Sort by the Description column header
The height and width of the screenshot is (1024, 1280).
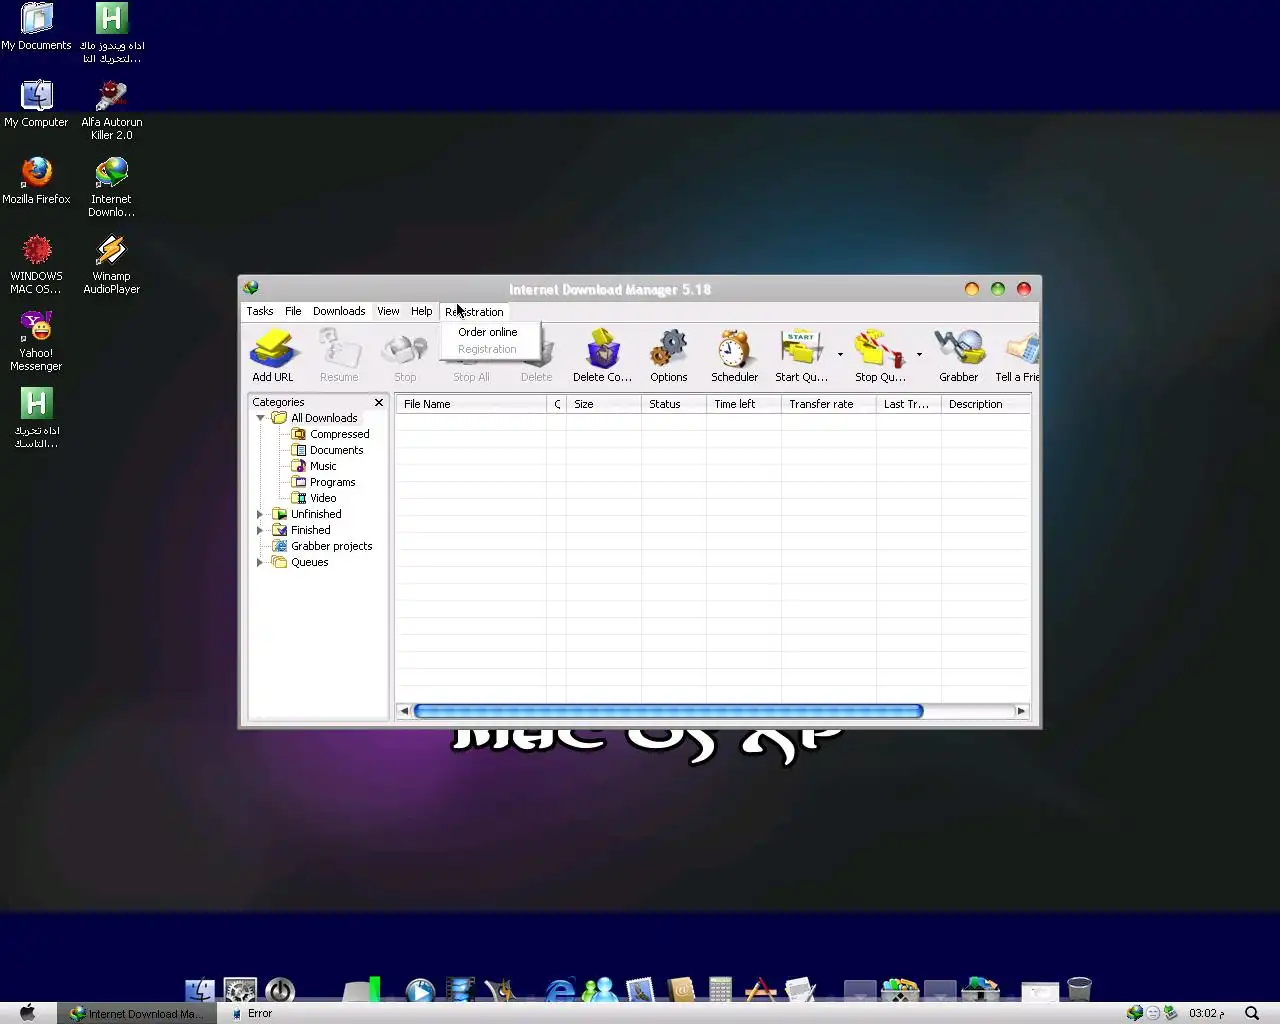(985, 404)
